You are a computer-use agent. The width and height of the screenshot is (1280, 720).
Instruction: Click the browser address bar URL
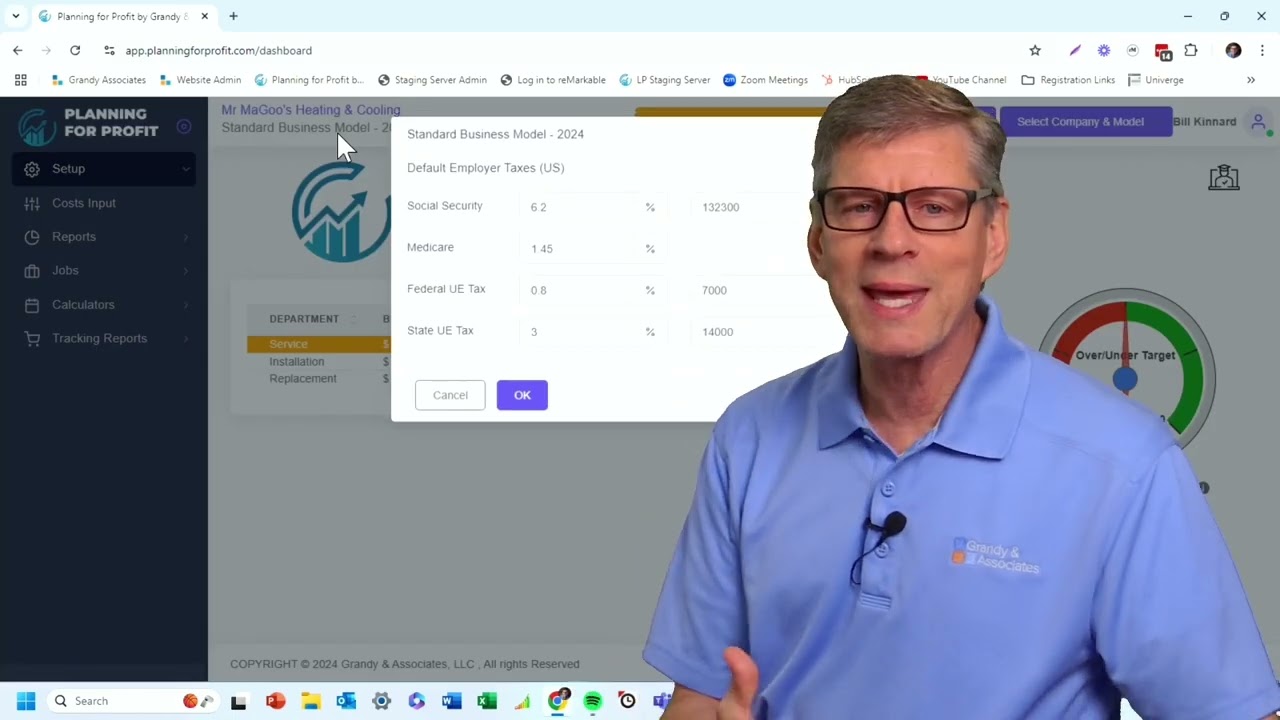pos(219,50)
